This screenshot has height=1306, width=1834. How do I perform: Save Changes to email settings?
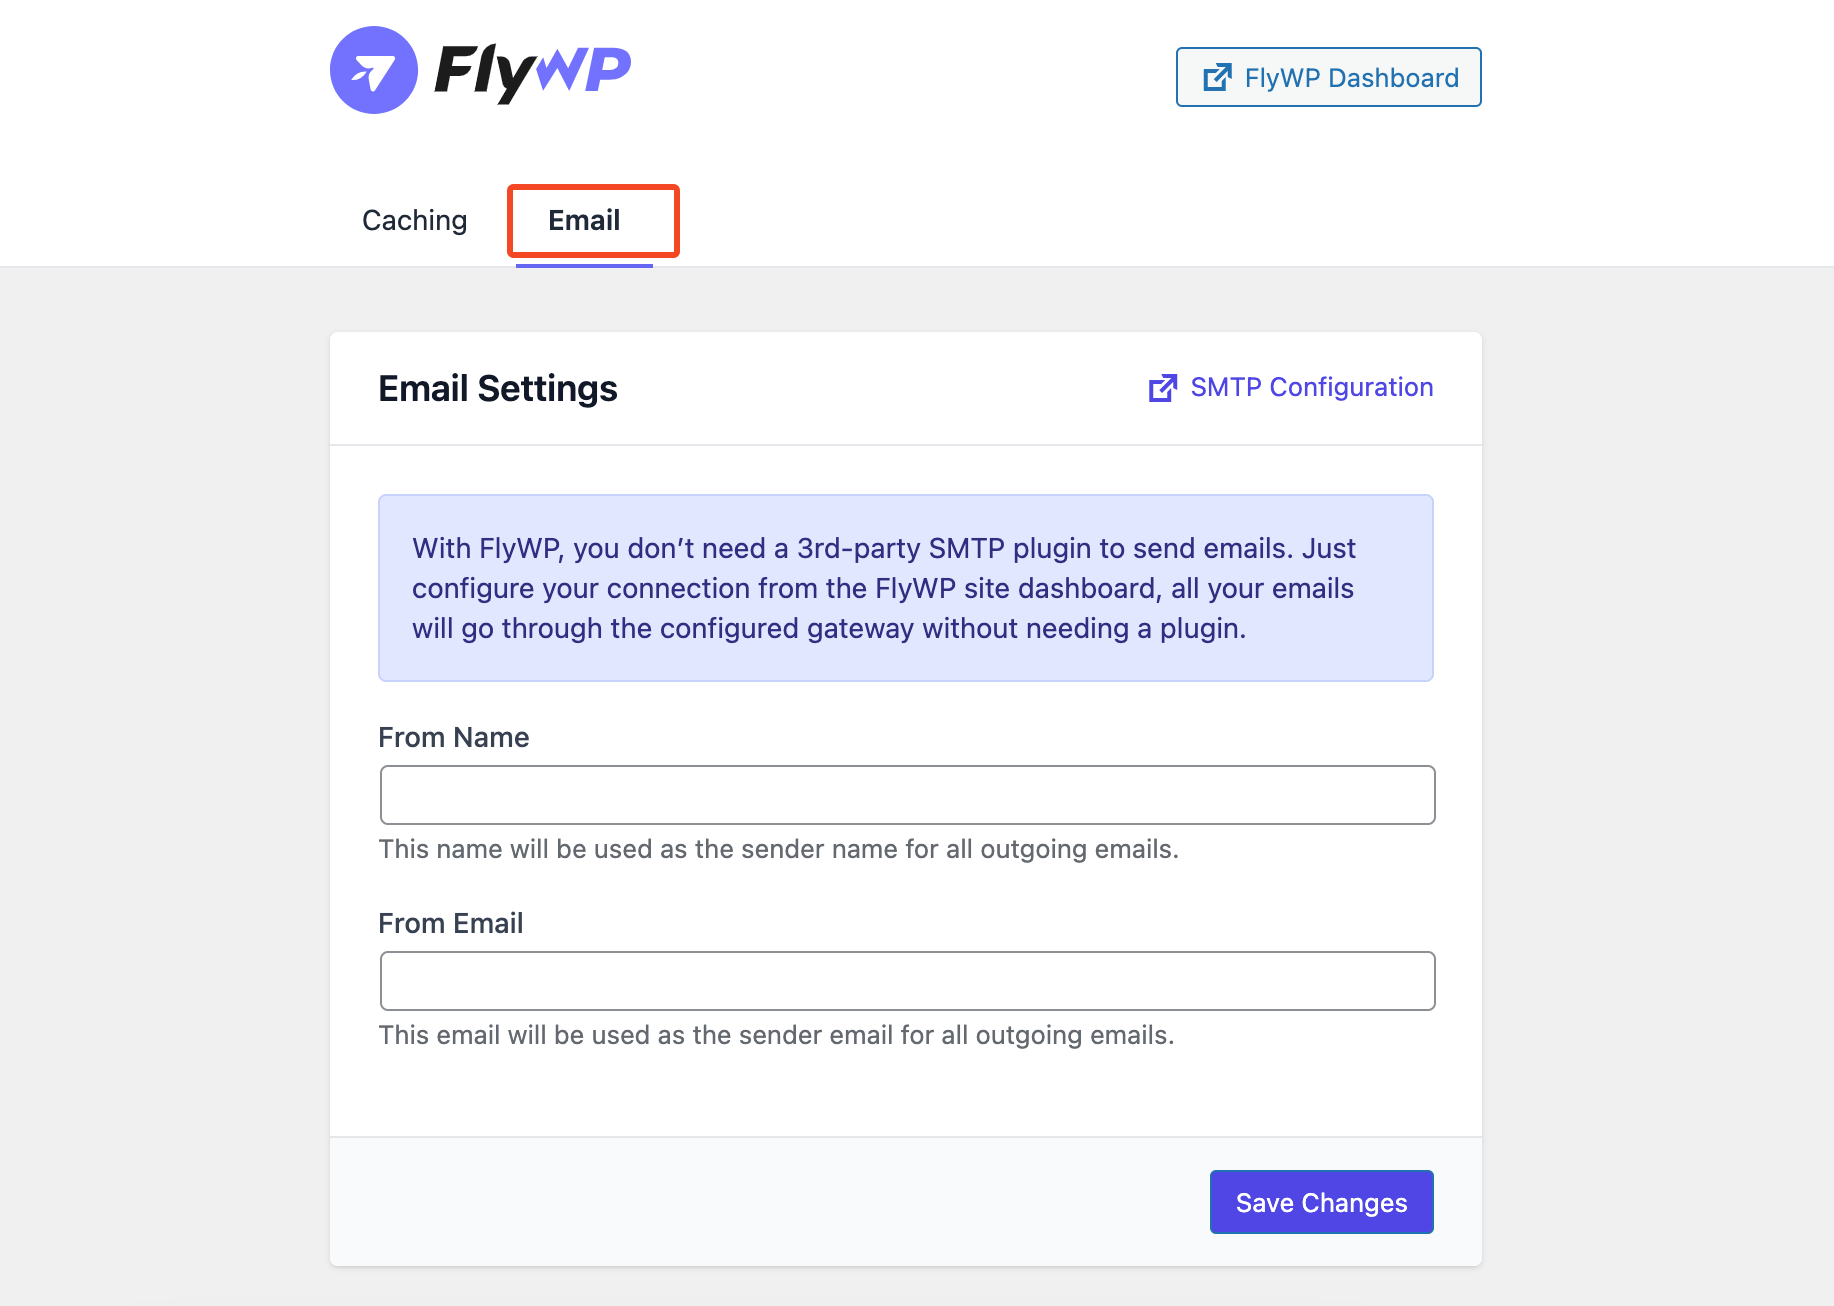point(1321,1202)
